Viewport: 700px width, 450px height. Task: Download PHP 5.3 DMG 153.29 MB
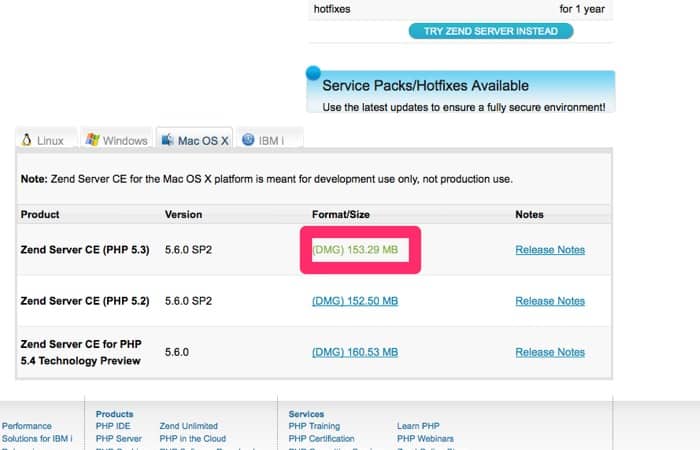click(355, 250)
